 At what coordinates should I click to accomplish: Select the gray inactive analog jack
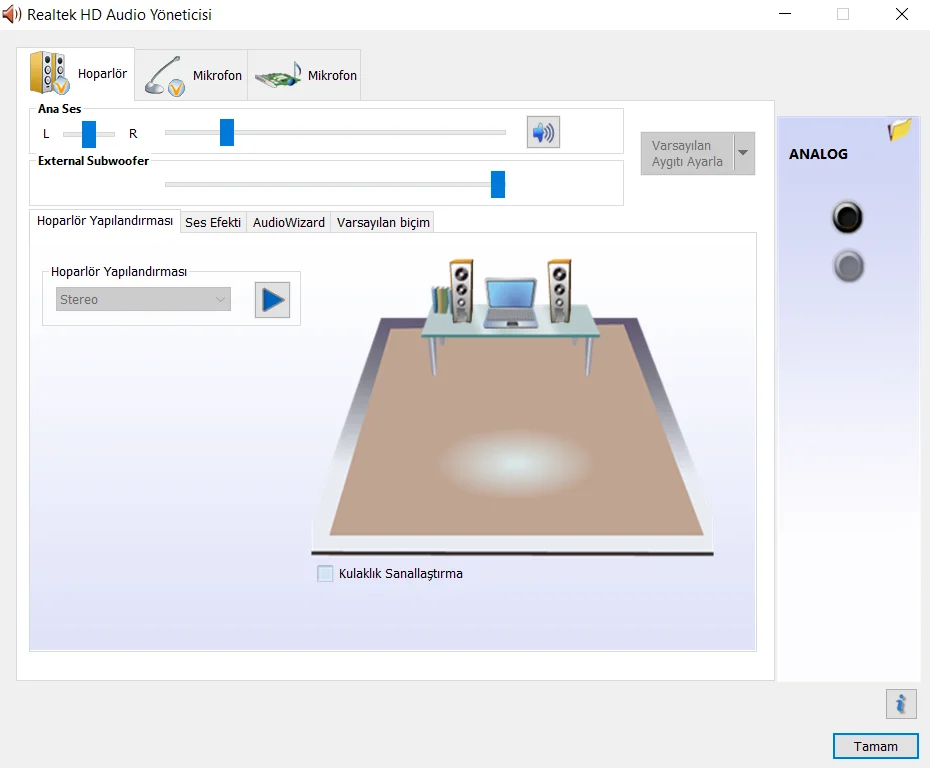[x=848, y=266]
